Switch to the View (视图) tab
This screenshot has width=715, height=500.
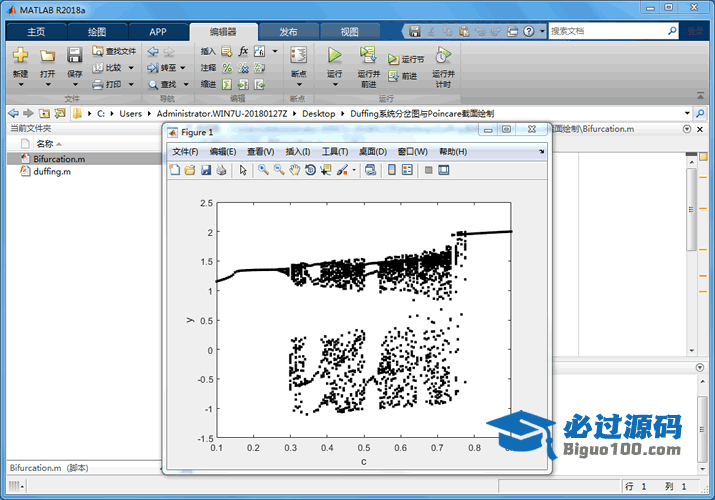(349, 32)
